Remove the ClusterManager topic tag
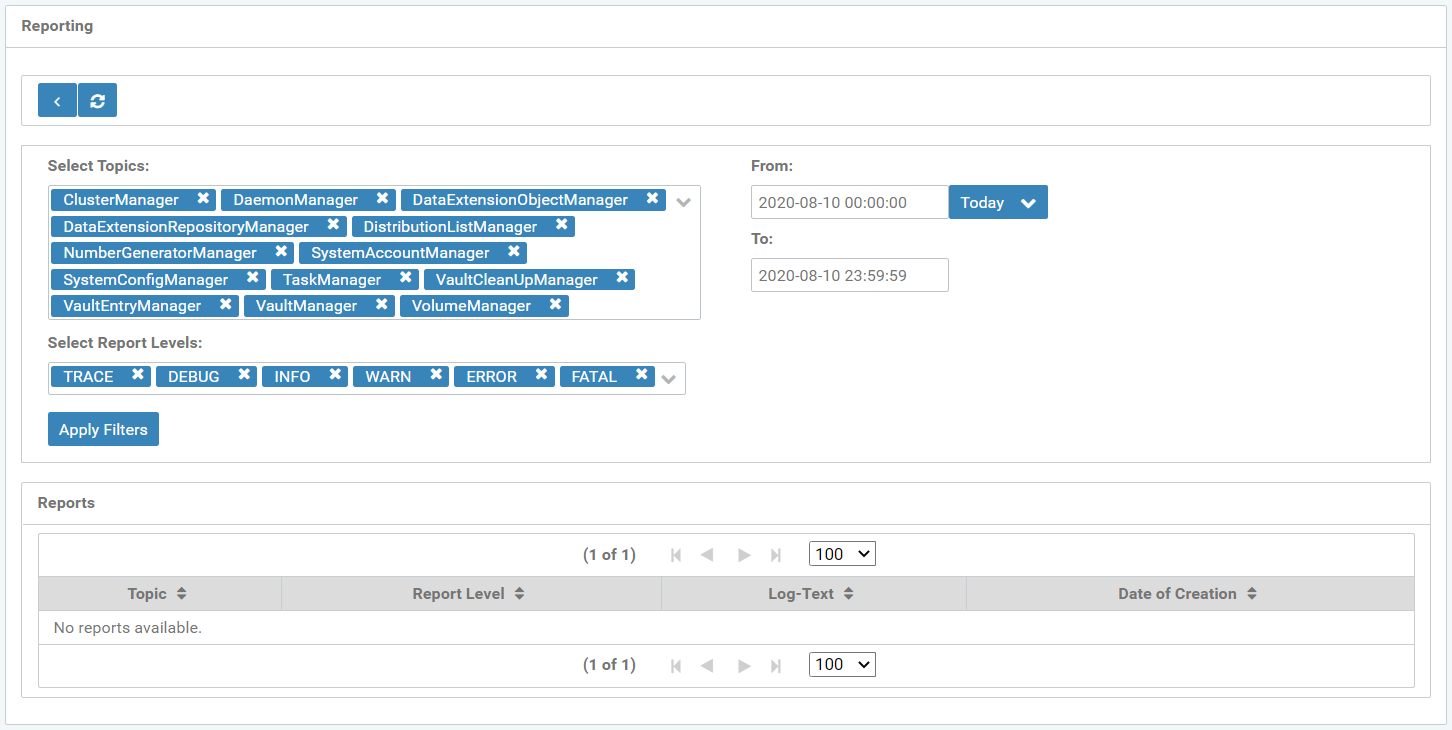This screenshot has width=1452, height=730. [203, 199]
